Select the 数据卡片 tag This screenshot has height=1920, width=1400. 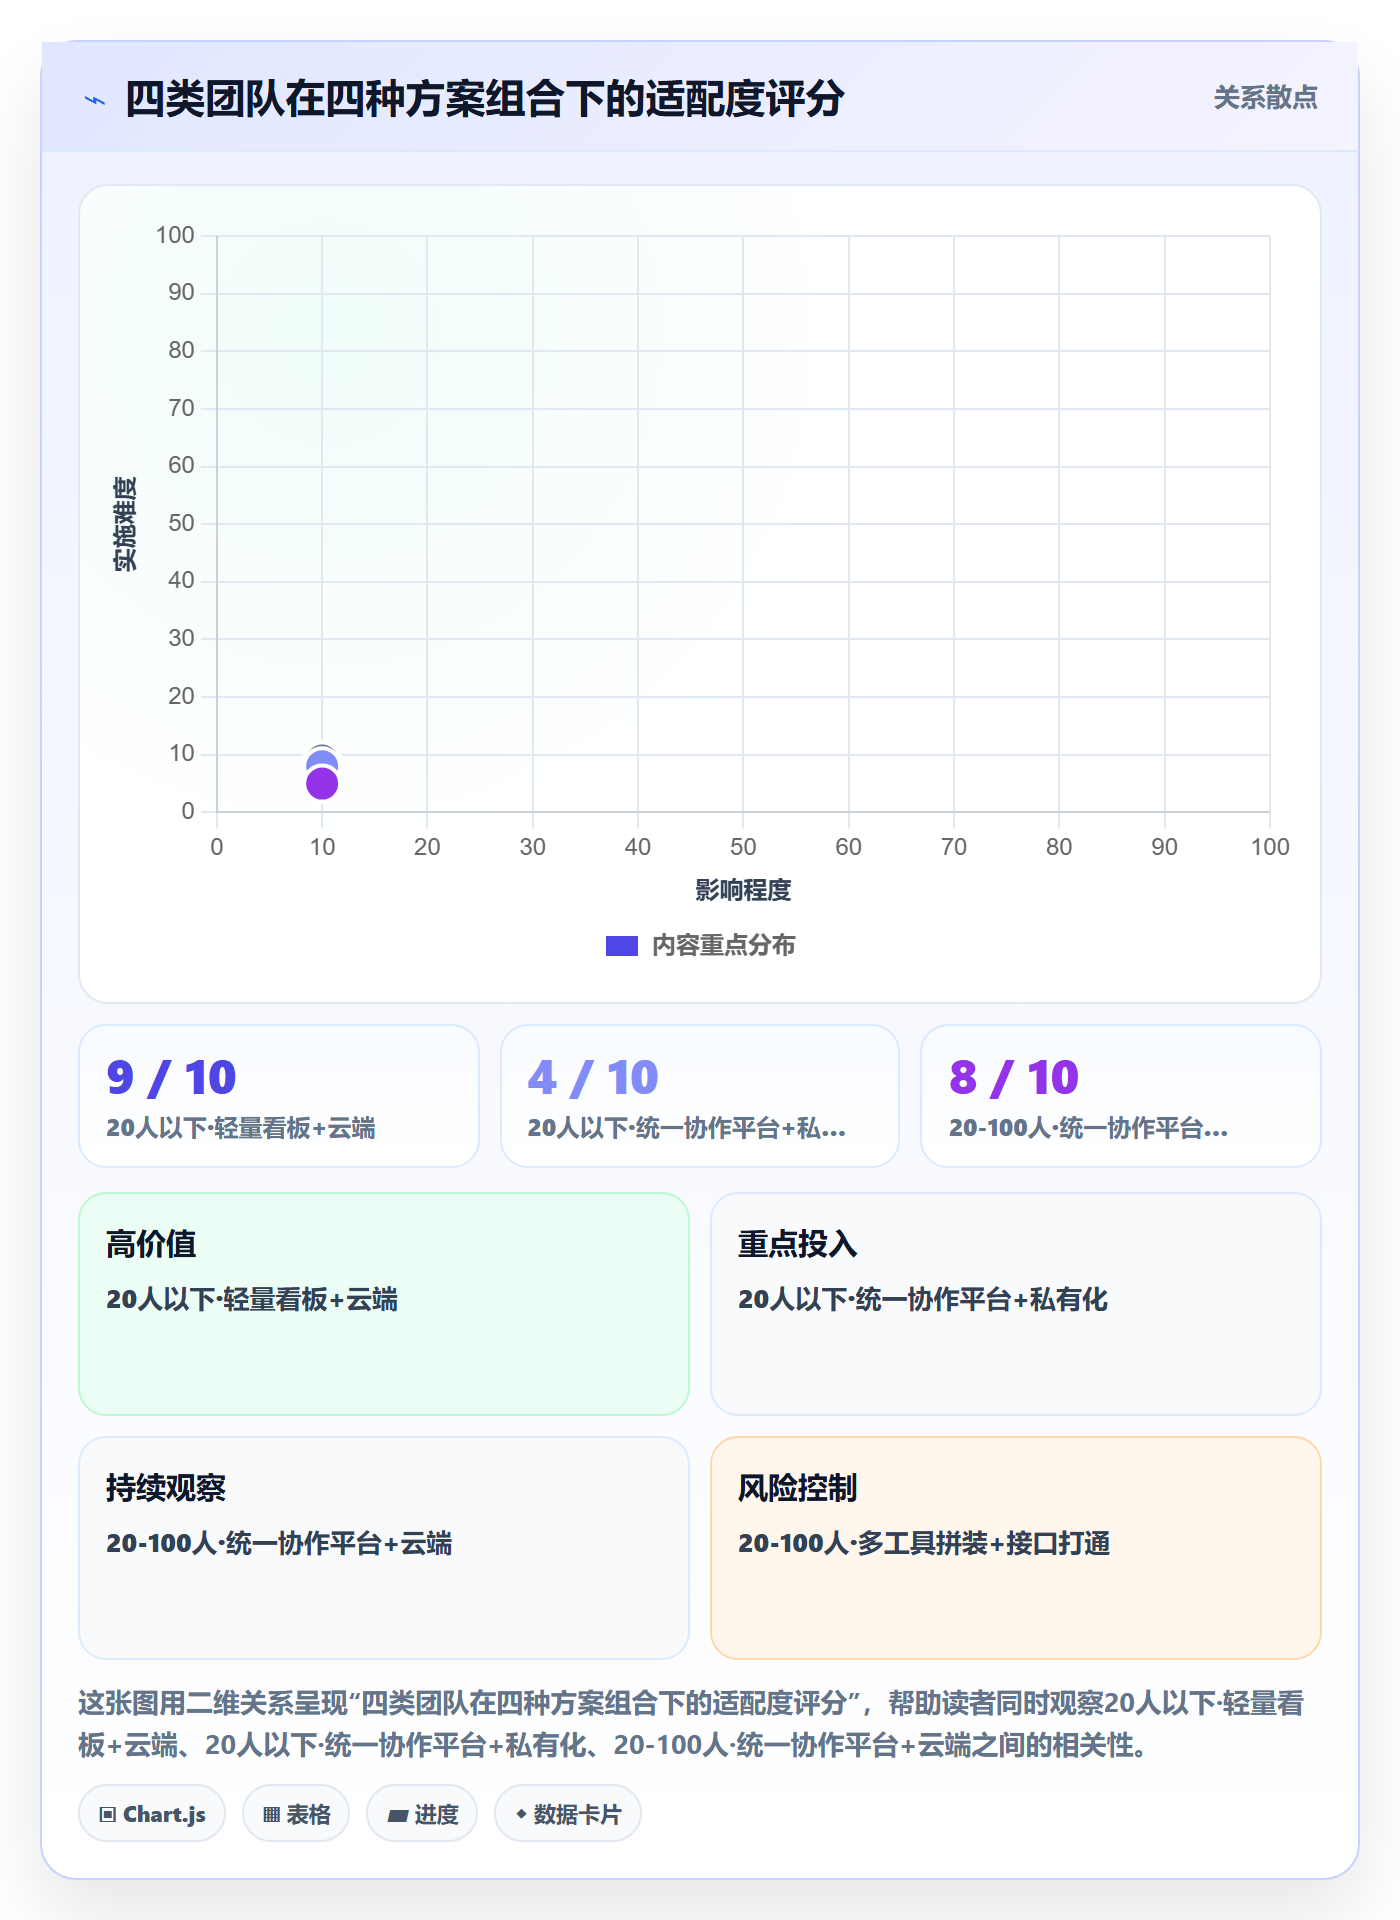pos(568,1813)
